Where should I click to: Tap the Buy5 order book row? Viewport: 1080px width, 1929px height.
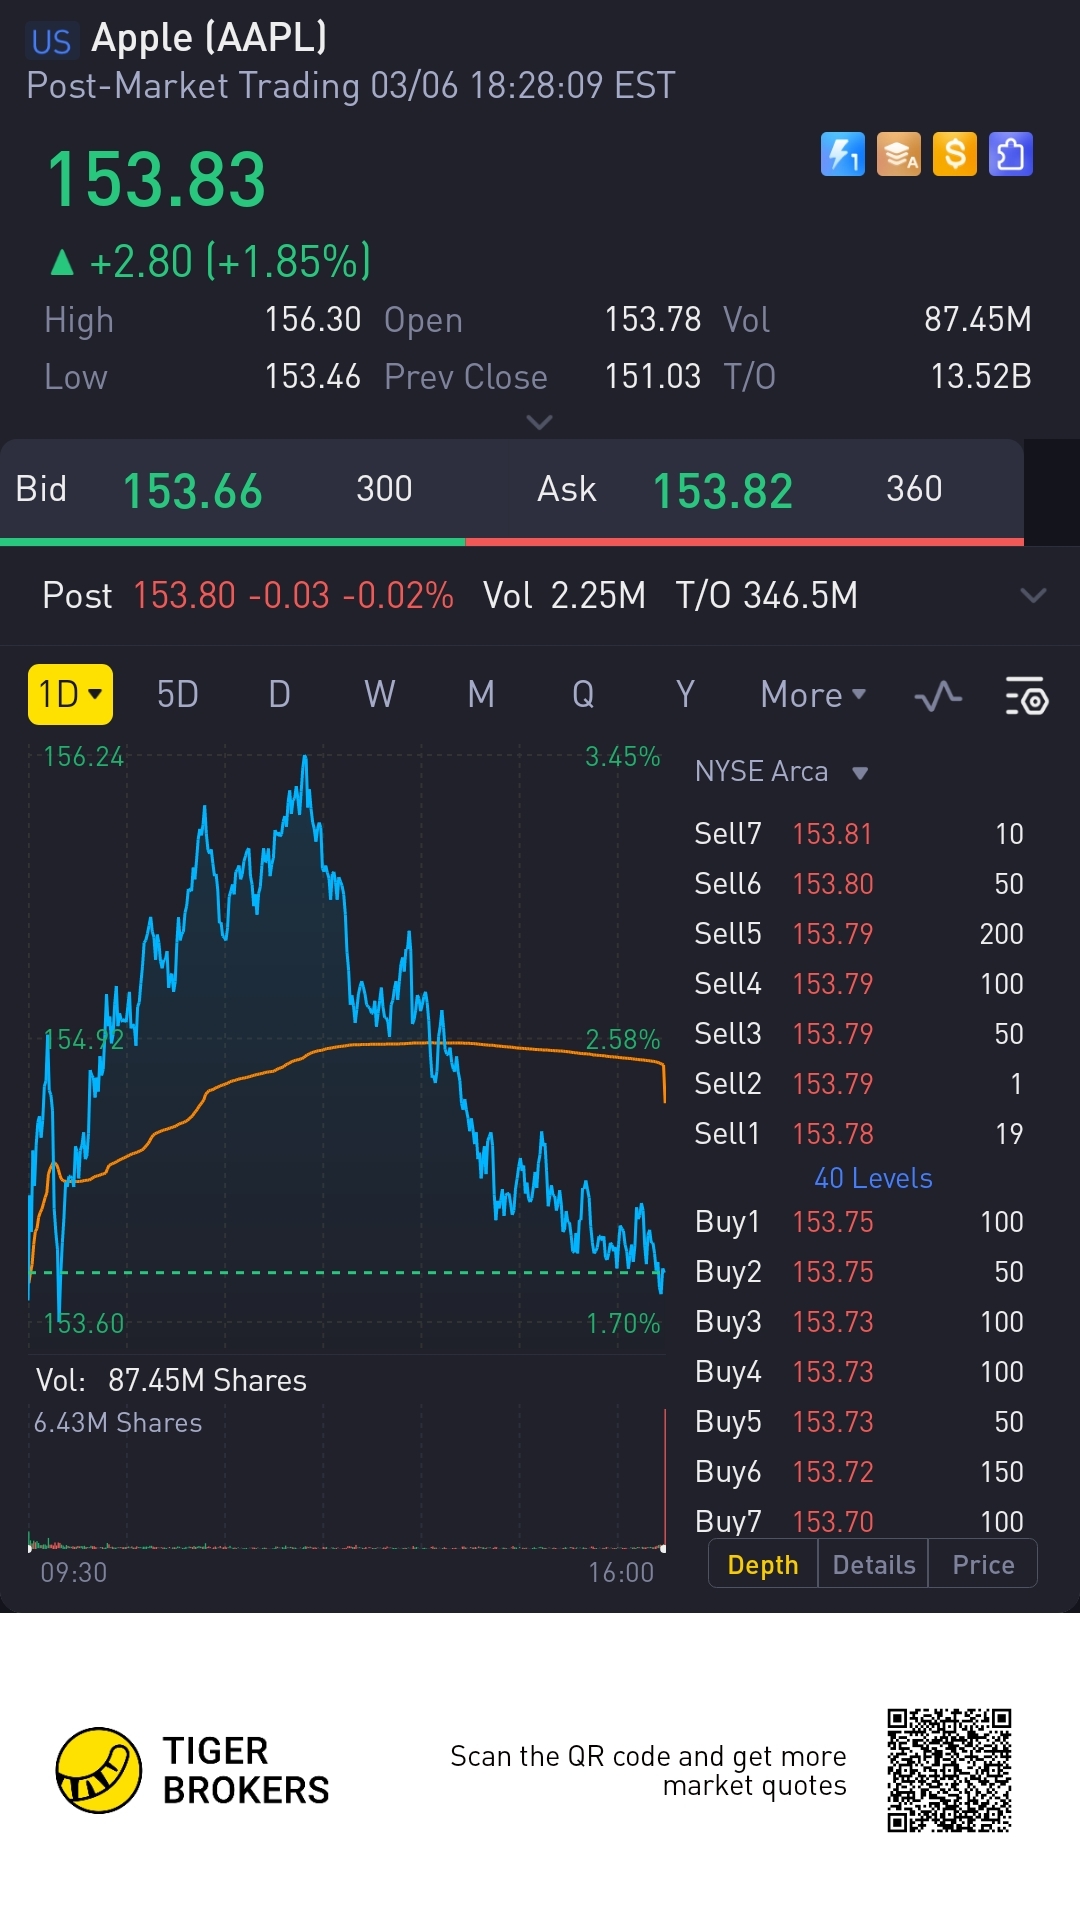tap(859, 1422)
